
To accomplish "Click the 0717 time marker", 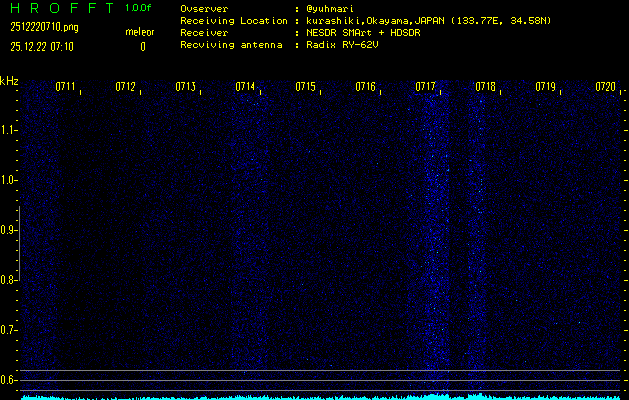I will pyautogui.click(x=425, y=87).
